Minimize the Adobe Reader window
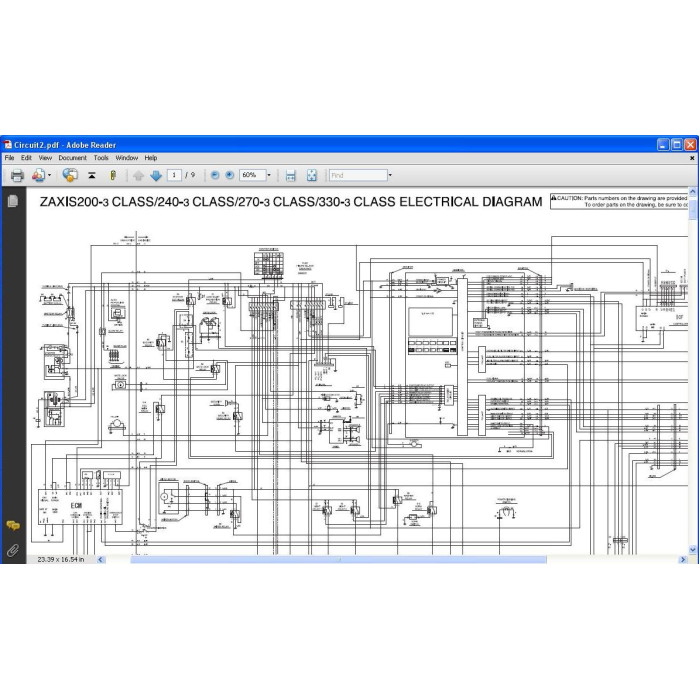Screen dimensions: 700x700 [663, 145]
